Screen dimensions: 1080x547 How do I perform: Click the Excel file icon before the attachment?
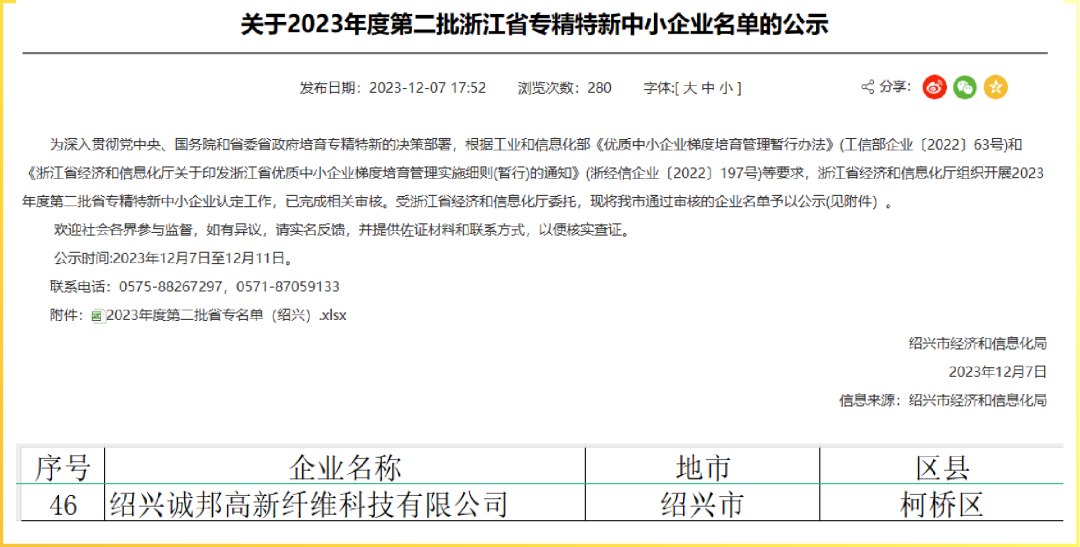97,316
